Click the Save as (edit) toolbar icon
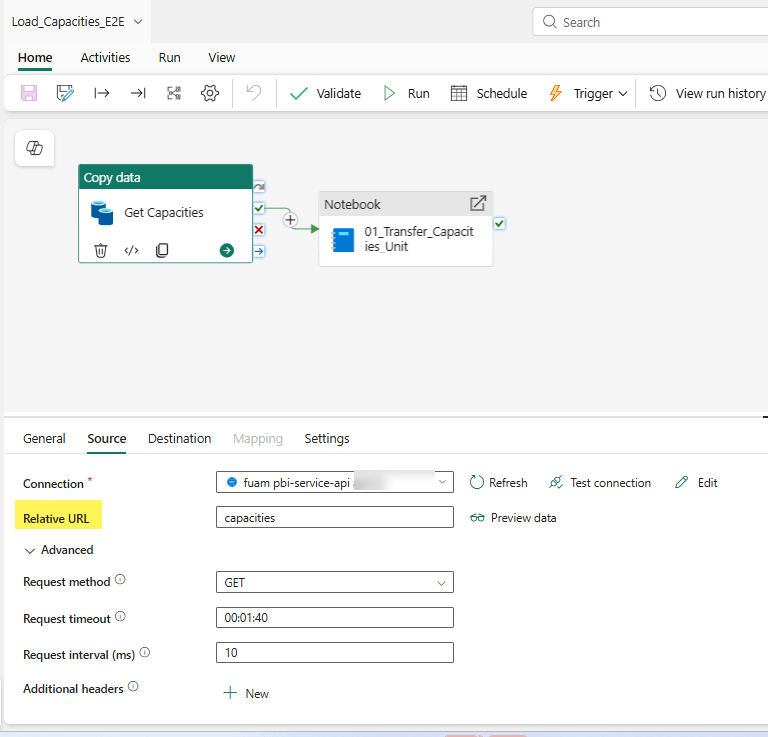Image resolution: width=768 pixels, height=737 pixels. point(65,93)
